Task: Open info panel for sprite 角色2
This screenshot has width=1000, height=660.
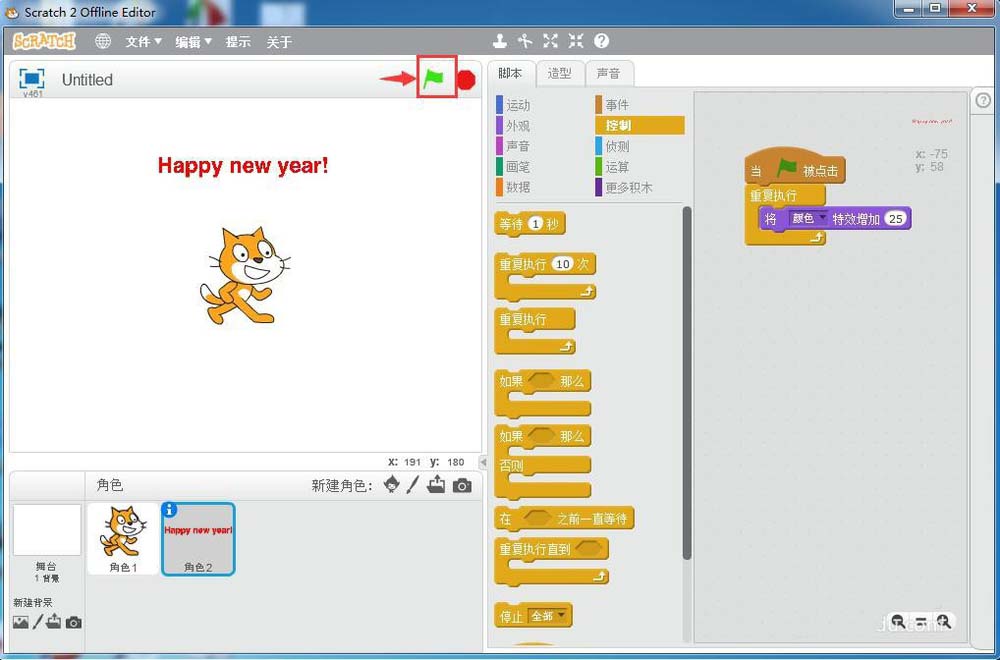Action: [x=169, y=511]
